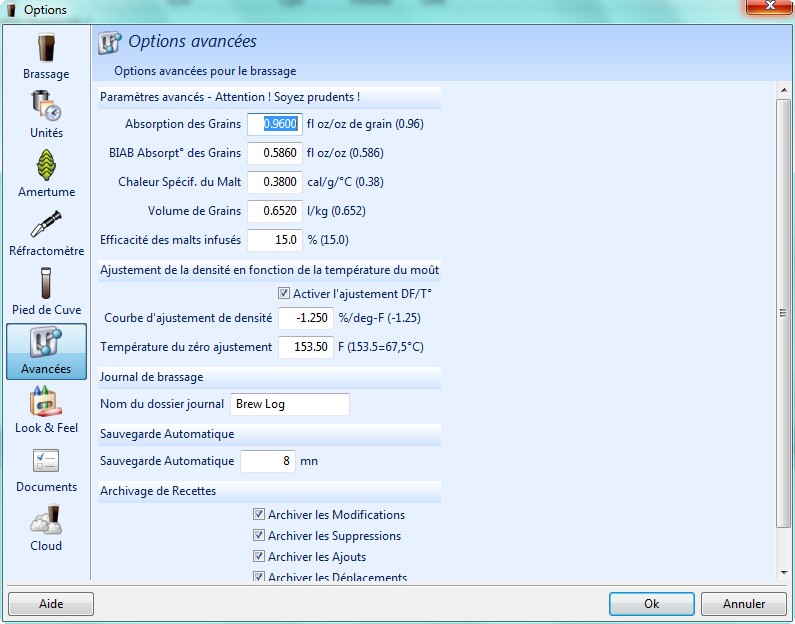Select the Réfractomètre options icon
Screen dimensions: 795x624
pyautogui.click(x=46, y=232)
